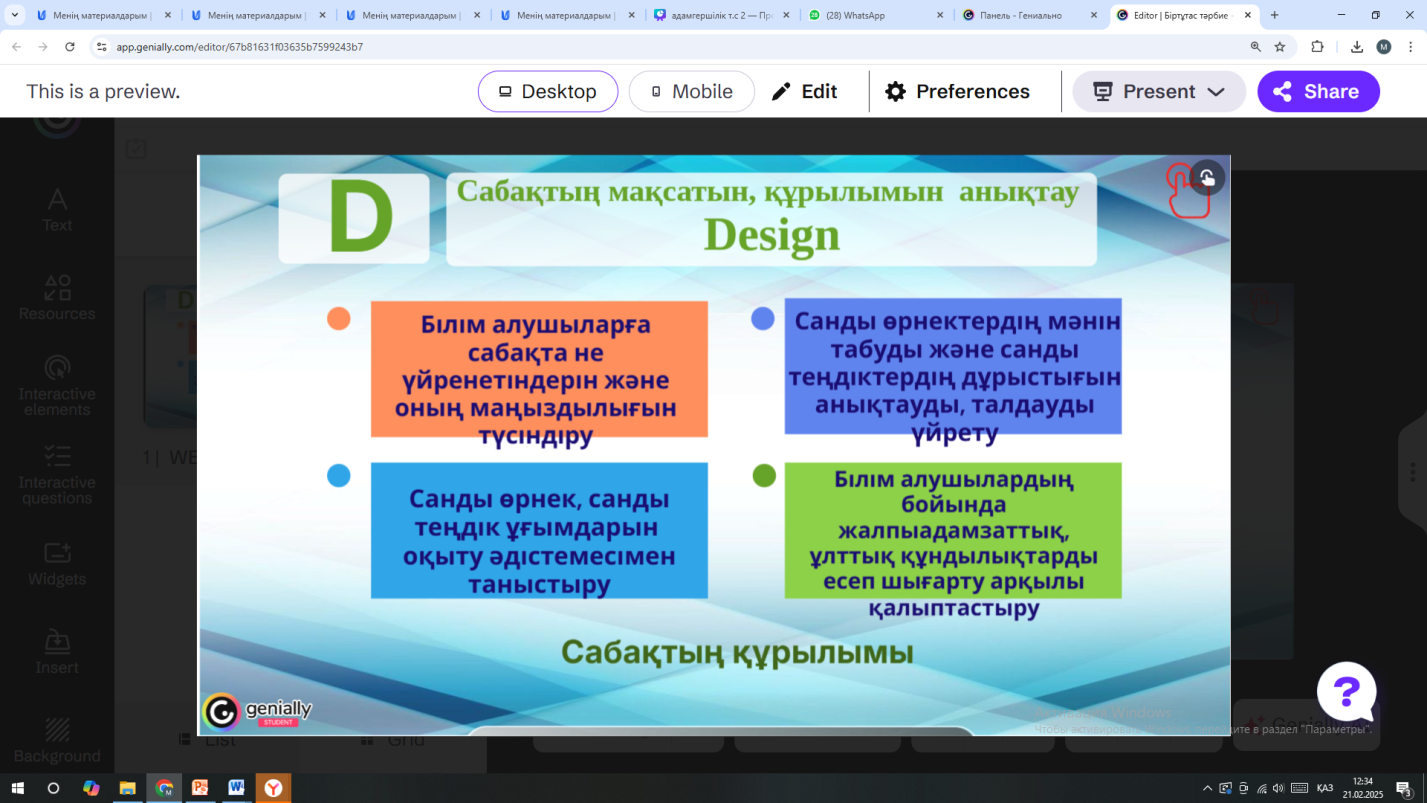The height and width of the screenshot is (803, 1427).
Task: Click the green box starting Білім алушылардың
Action: [x=953, y=531]
